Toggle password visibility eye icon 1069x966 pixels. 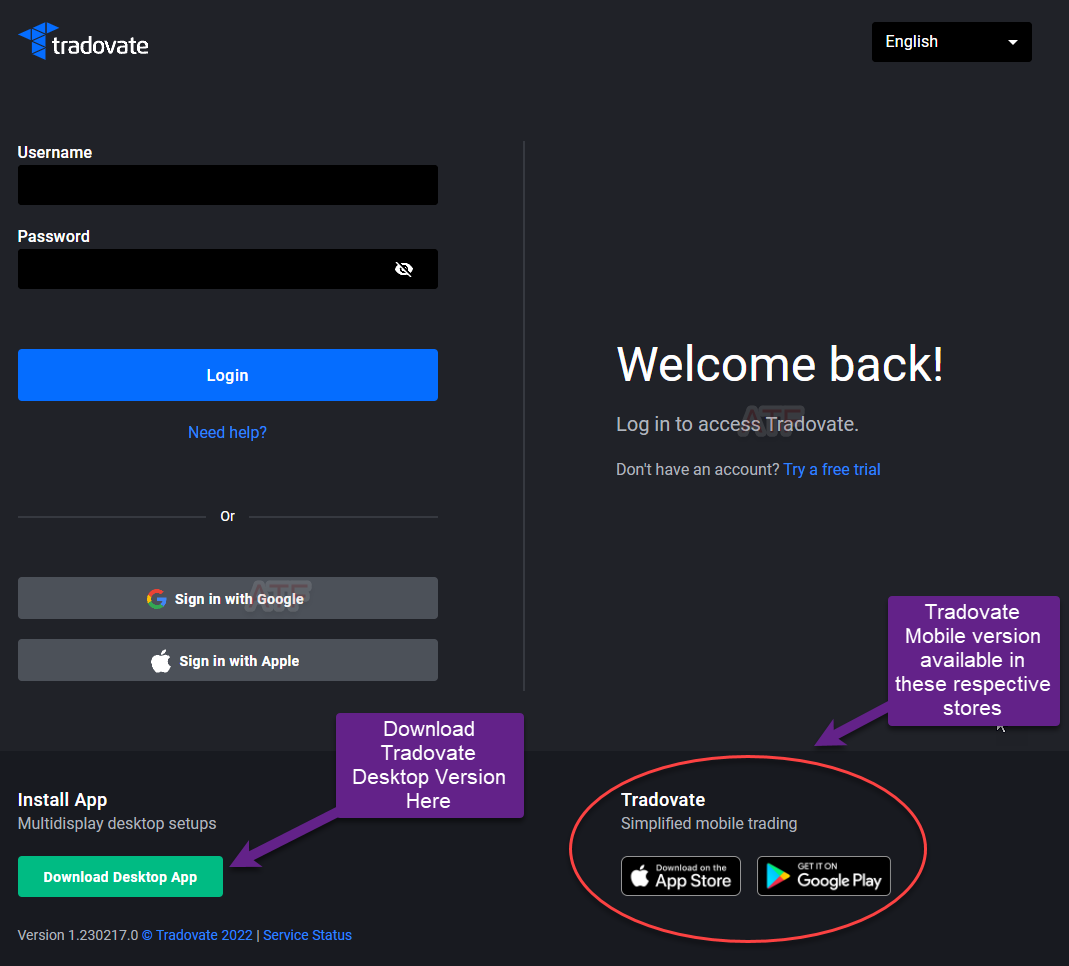pos(404,269)
